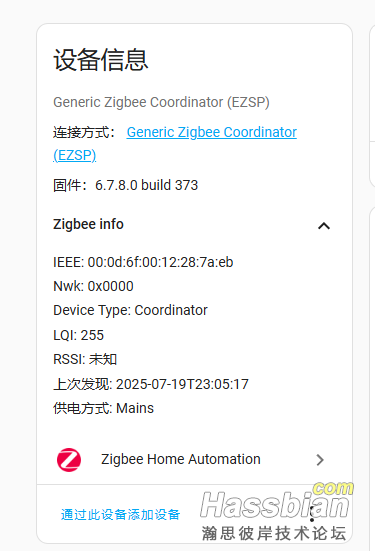Image resolution: width=375 pixels, height=551 pixels.
Task: Click the LQI: 255 value
Action: click(x=92, y=335)
